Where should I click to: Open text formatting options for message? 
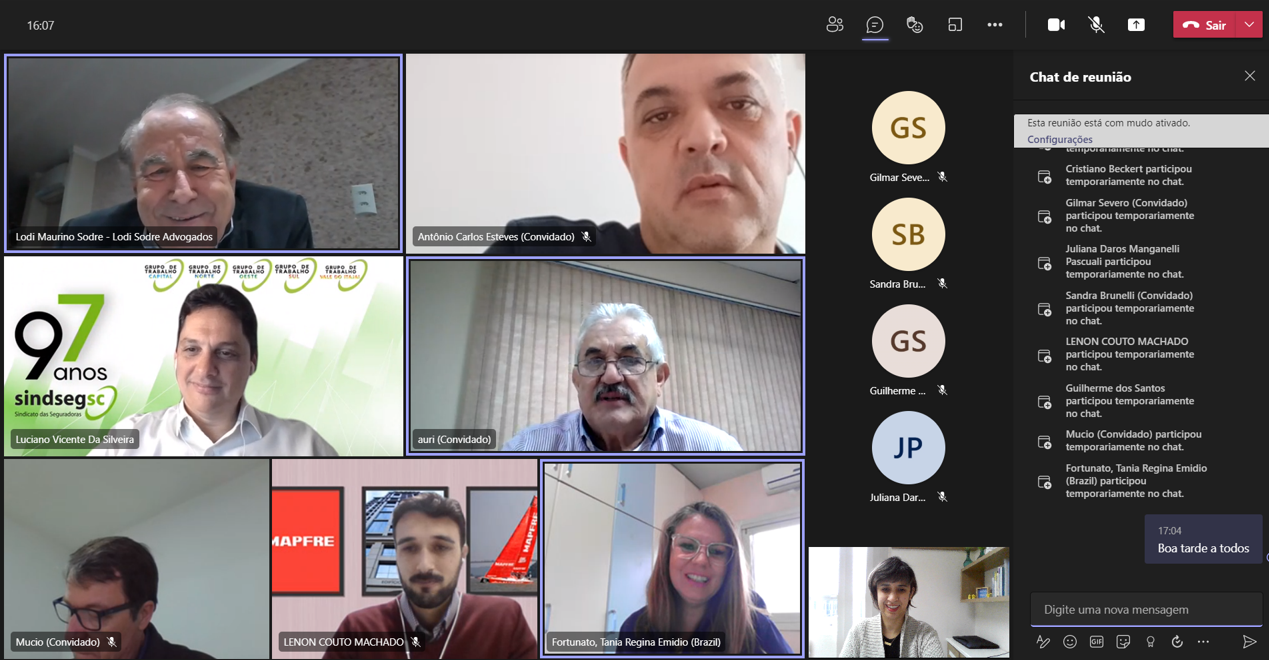1043,642
